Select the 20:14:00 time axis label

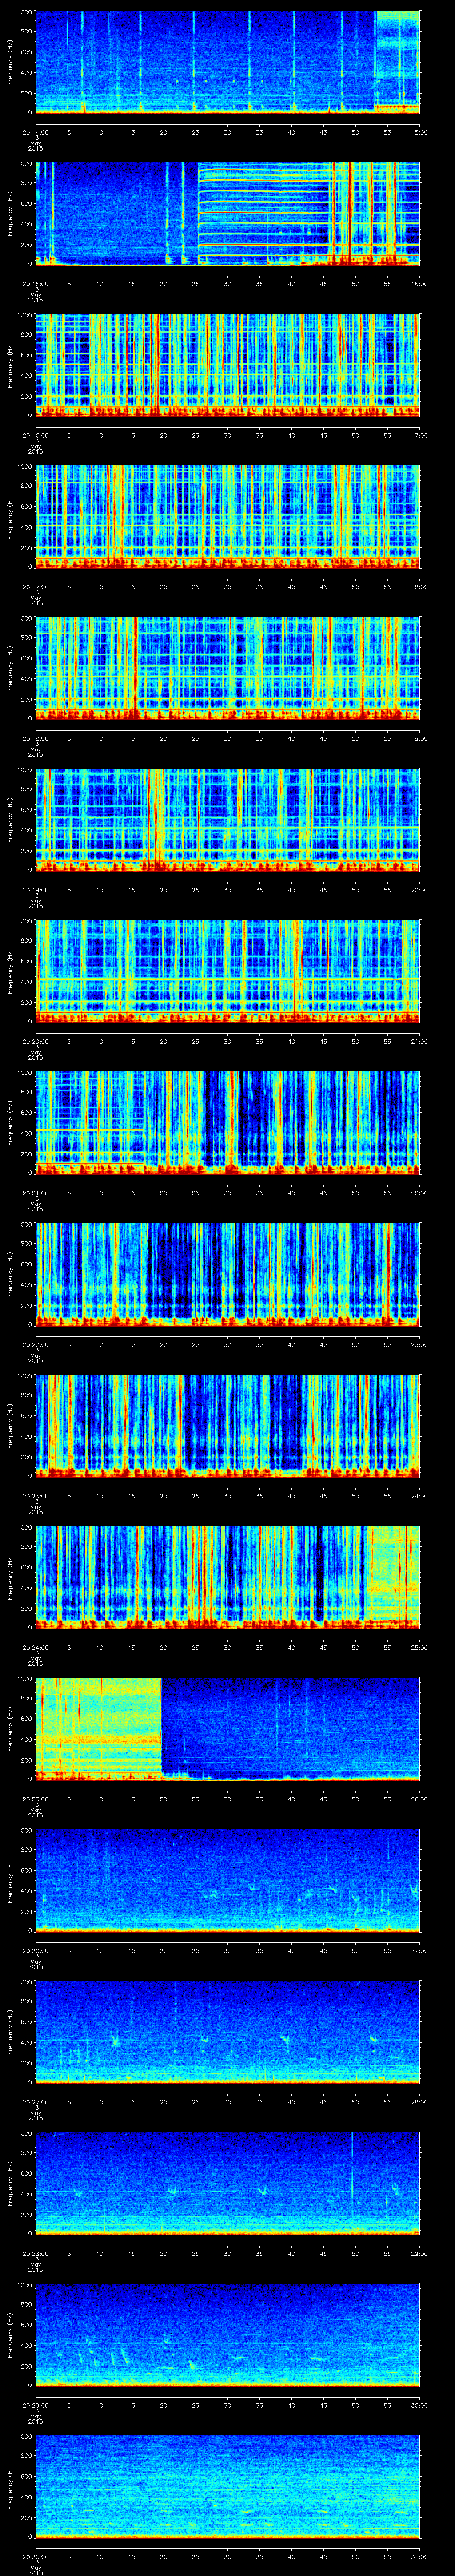pyautogui.click(x=36, y=131)
